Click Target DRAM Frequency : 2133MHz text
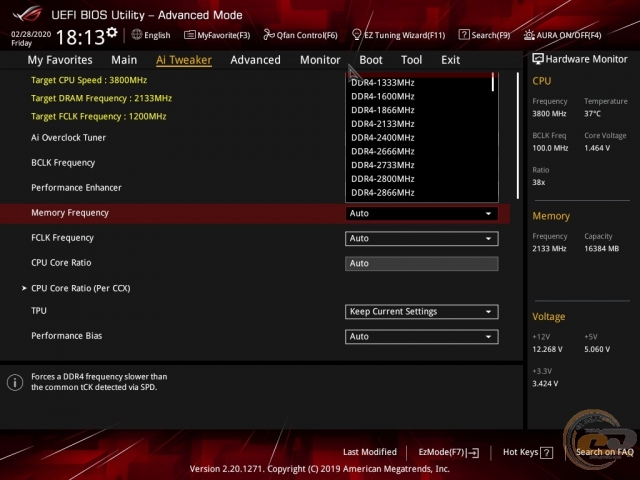 [101, 98]
